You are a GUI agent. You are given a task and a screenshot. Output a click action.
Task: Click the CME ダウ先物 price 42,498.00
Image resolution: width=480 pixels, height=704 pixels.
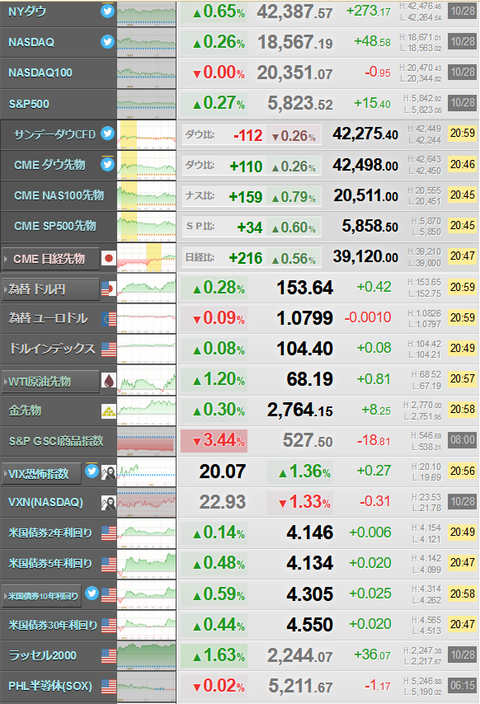click(x=366, y=165)
